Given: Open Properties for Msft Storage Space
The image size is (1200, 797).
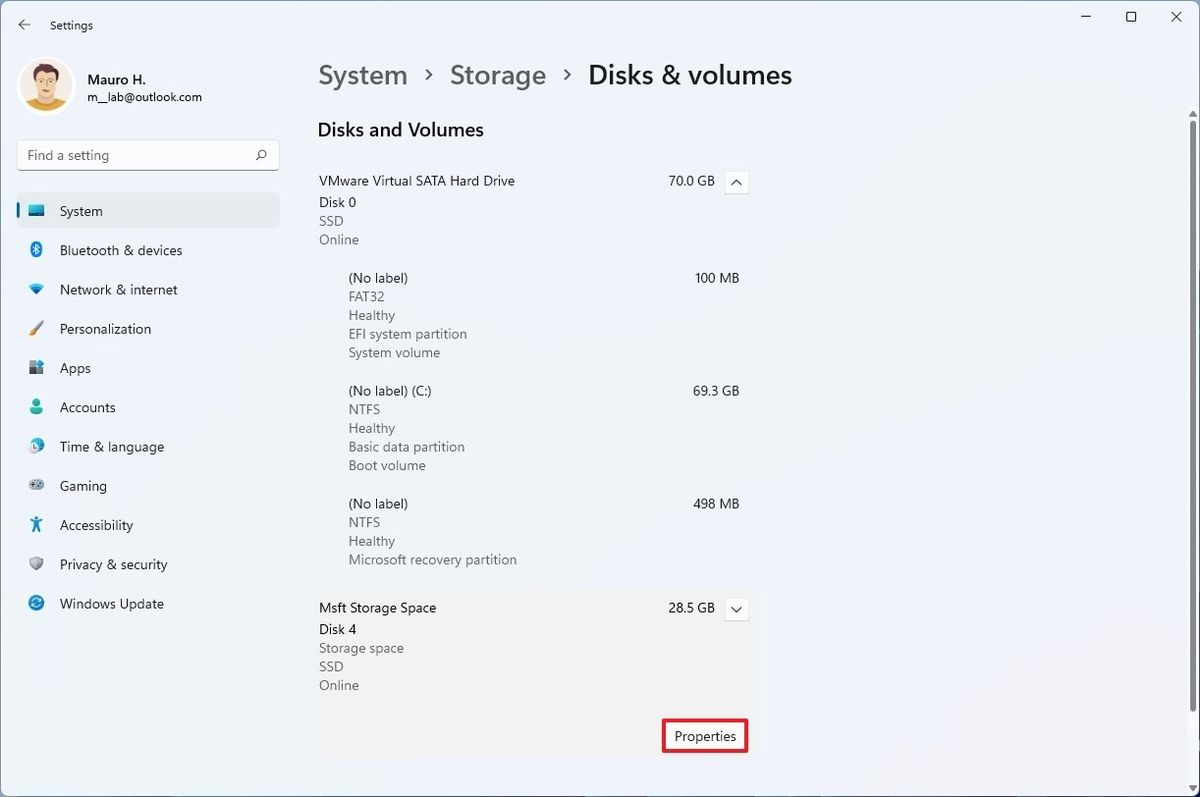Looking at the screenshot, I should tap(705, 737).
